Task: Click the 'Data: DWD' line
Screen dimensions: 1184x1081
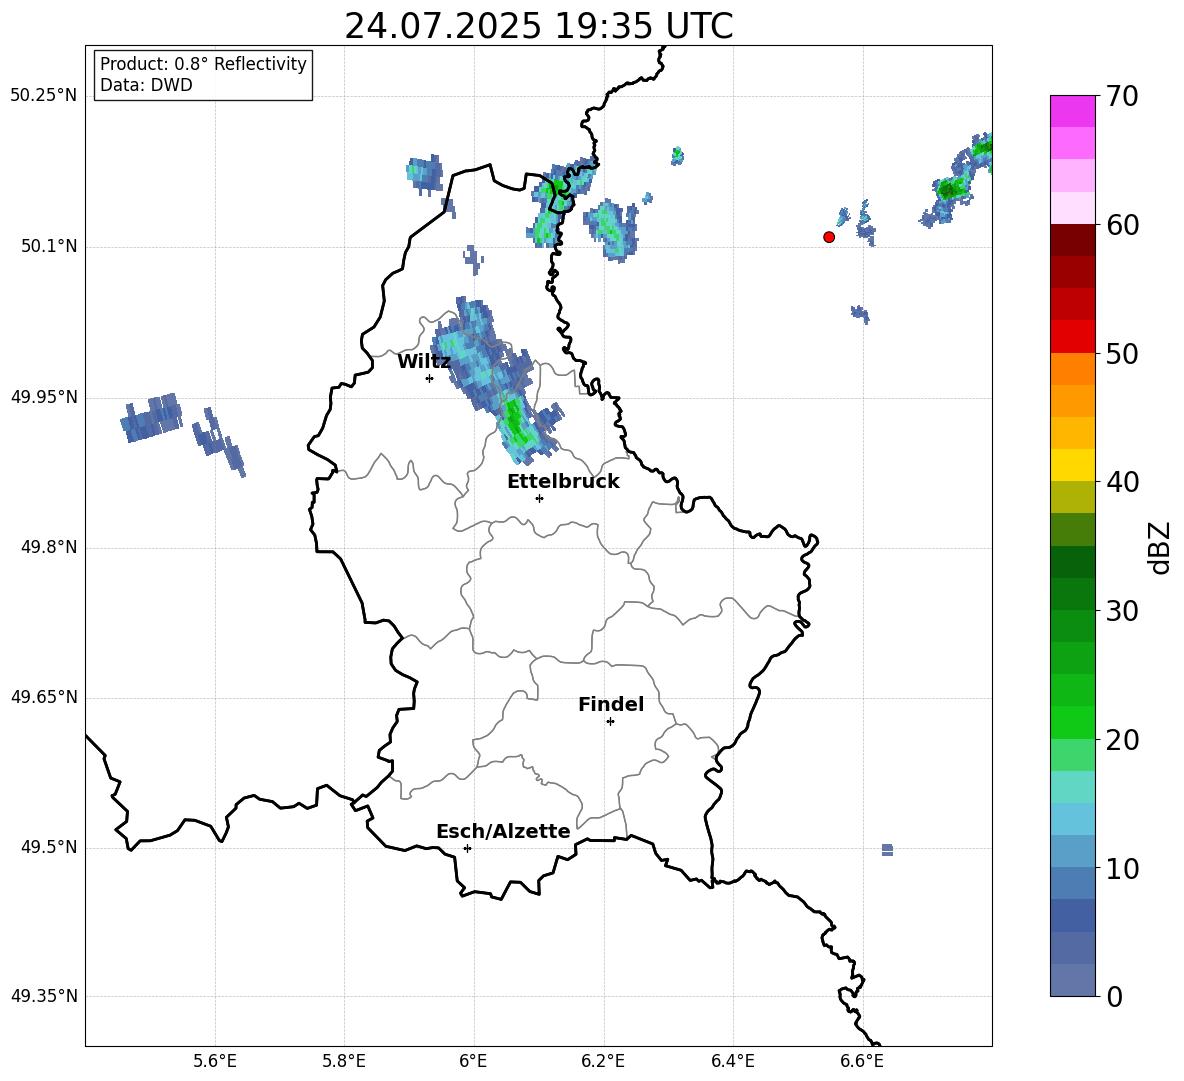Action: pos(146,85)
